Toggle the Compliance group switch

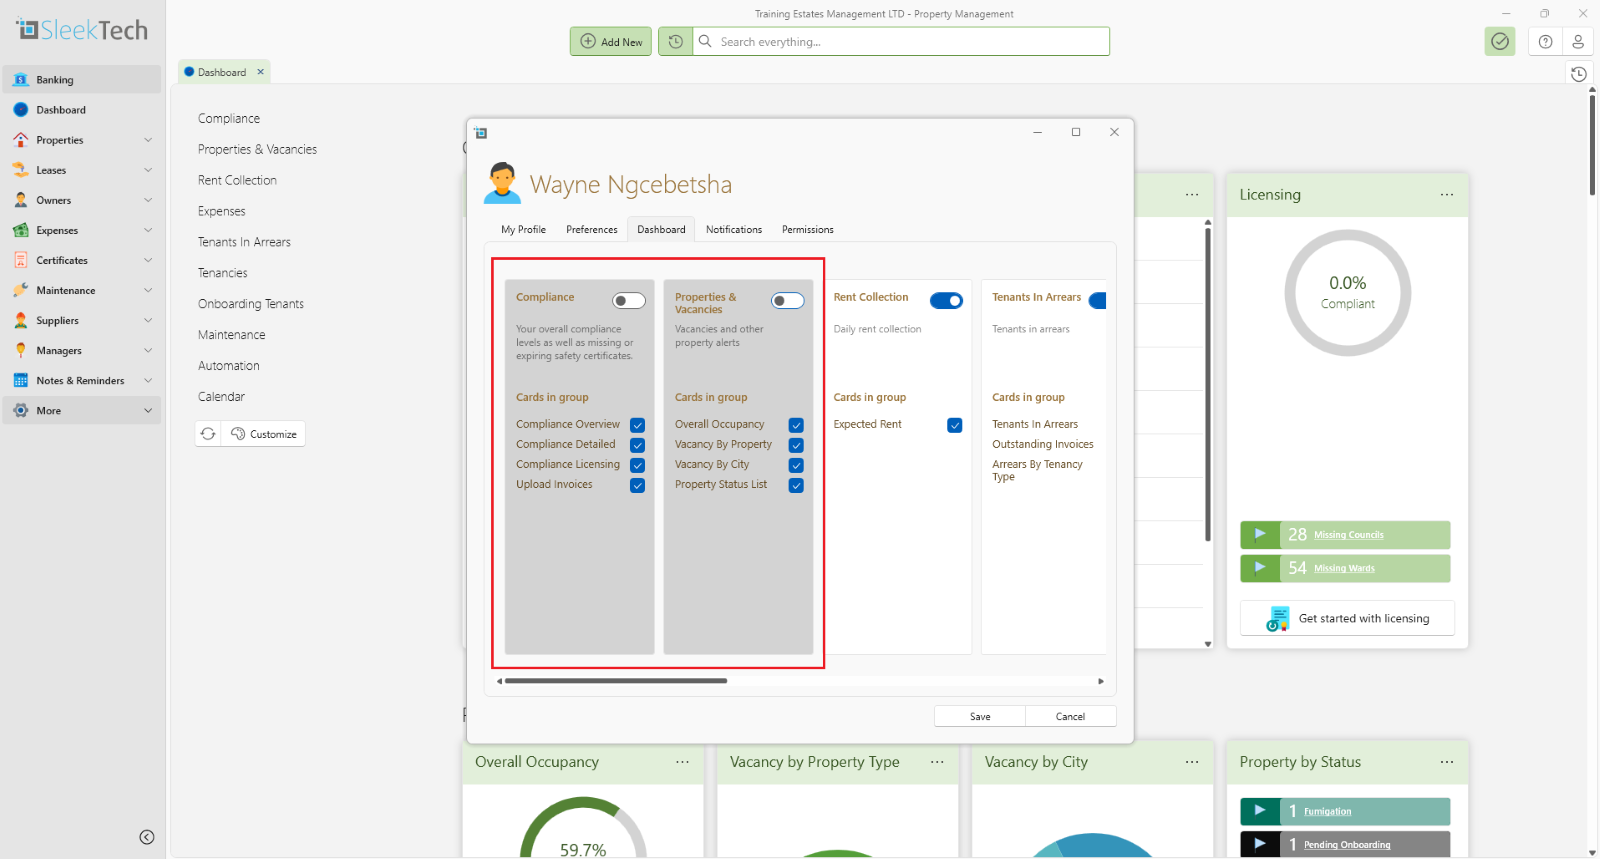pos(629,301)
